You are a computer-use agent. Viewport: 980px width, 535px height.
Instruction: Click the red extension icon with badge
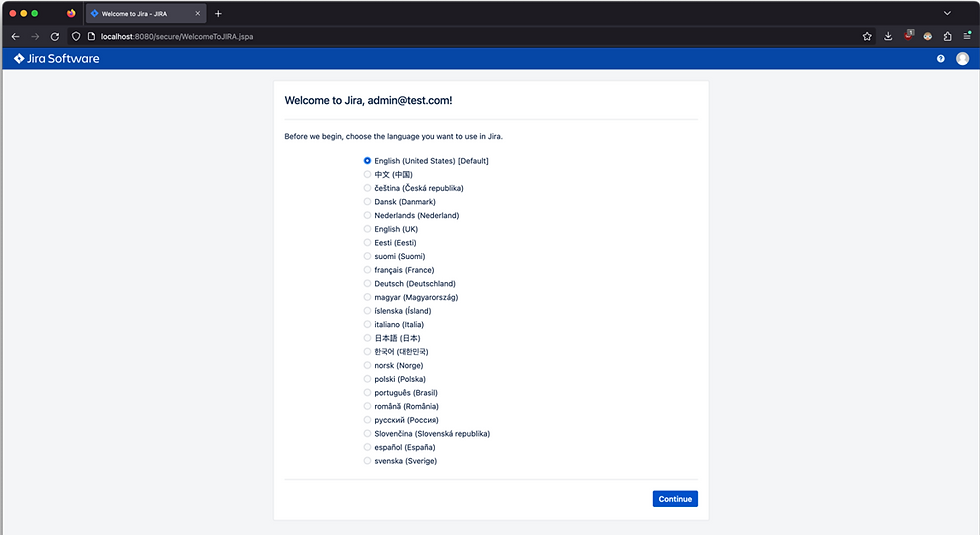[x=909, y=36]
